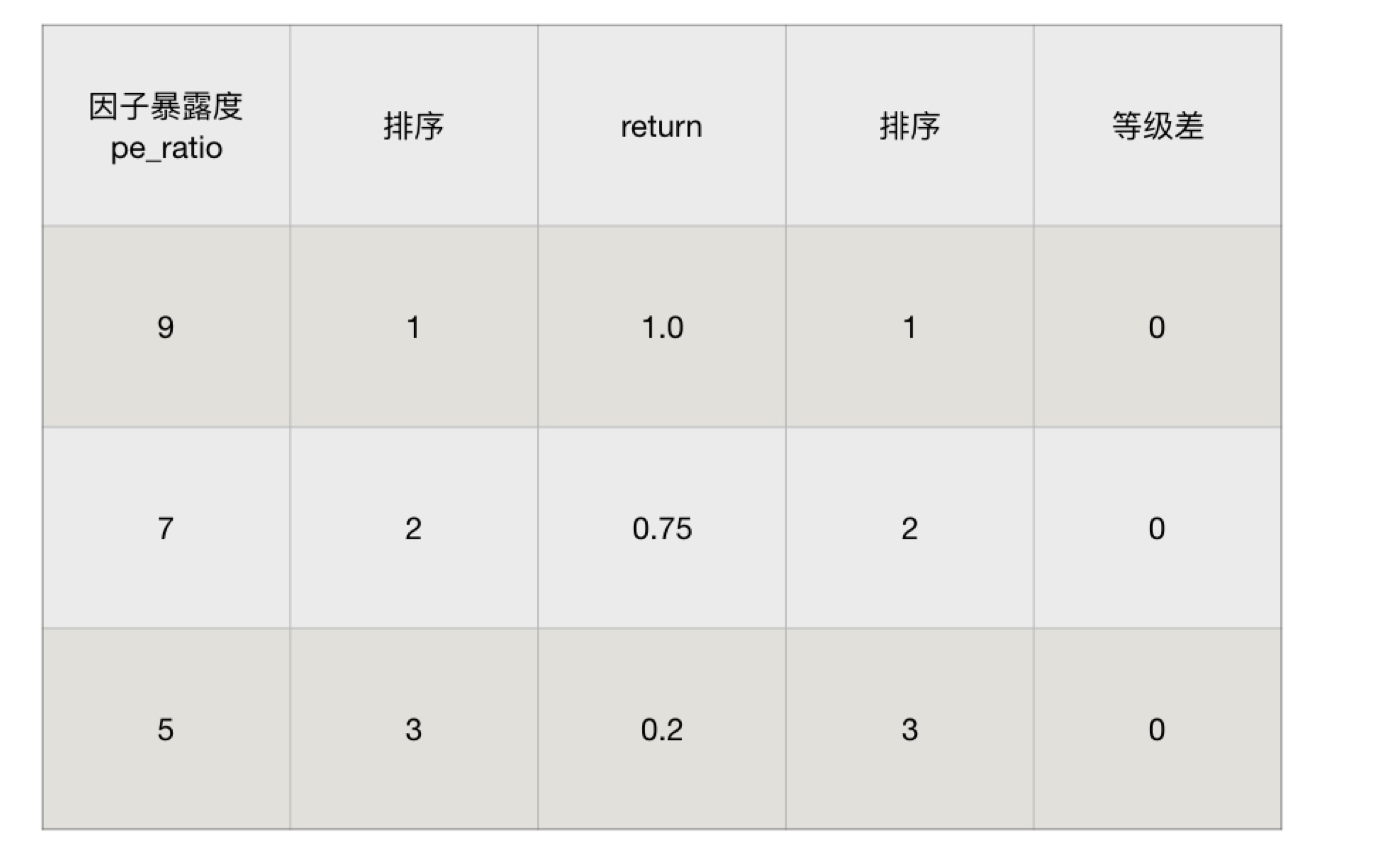Image resolution: width=1376 pixels, height=864 pixels.
Task: Click the return column header
Action: [x=661, y=127]
